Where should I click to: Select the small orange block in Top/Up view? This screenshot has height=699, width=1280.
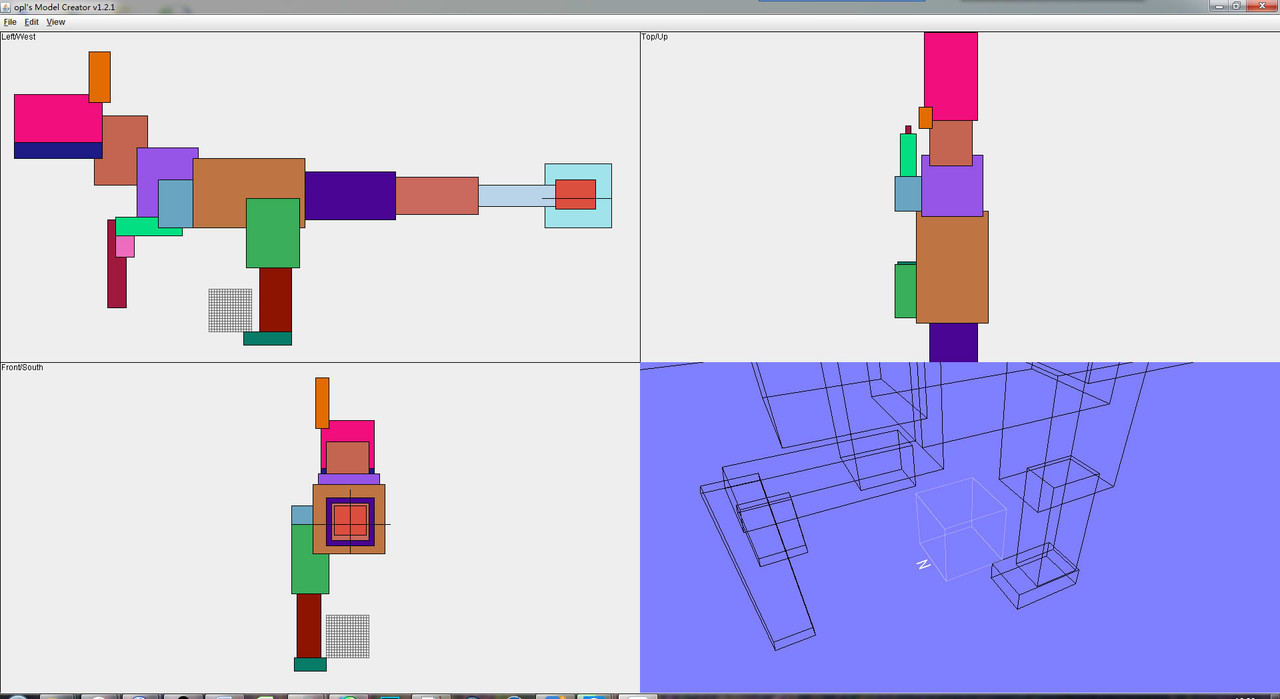click(x=925, y=117)
